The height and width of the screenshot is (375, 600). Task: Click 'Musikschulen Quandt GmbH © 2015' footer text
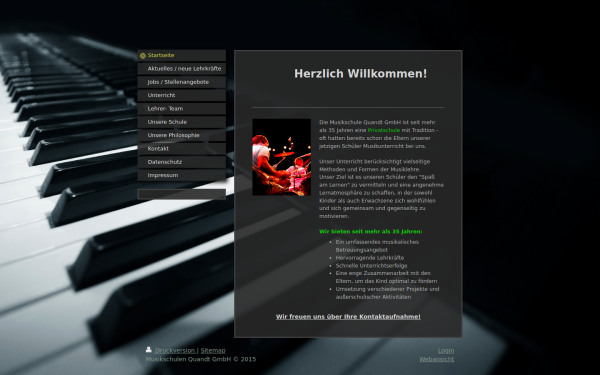pyautogui.click(x=201, y=359)
